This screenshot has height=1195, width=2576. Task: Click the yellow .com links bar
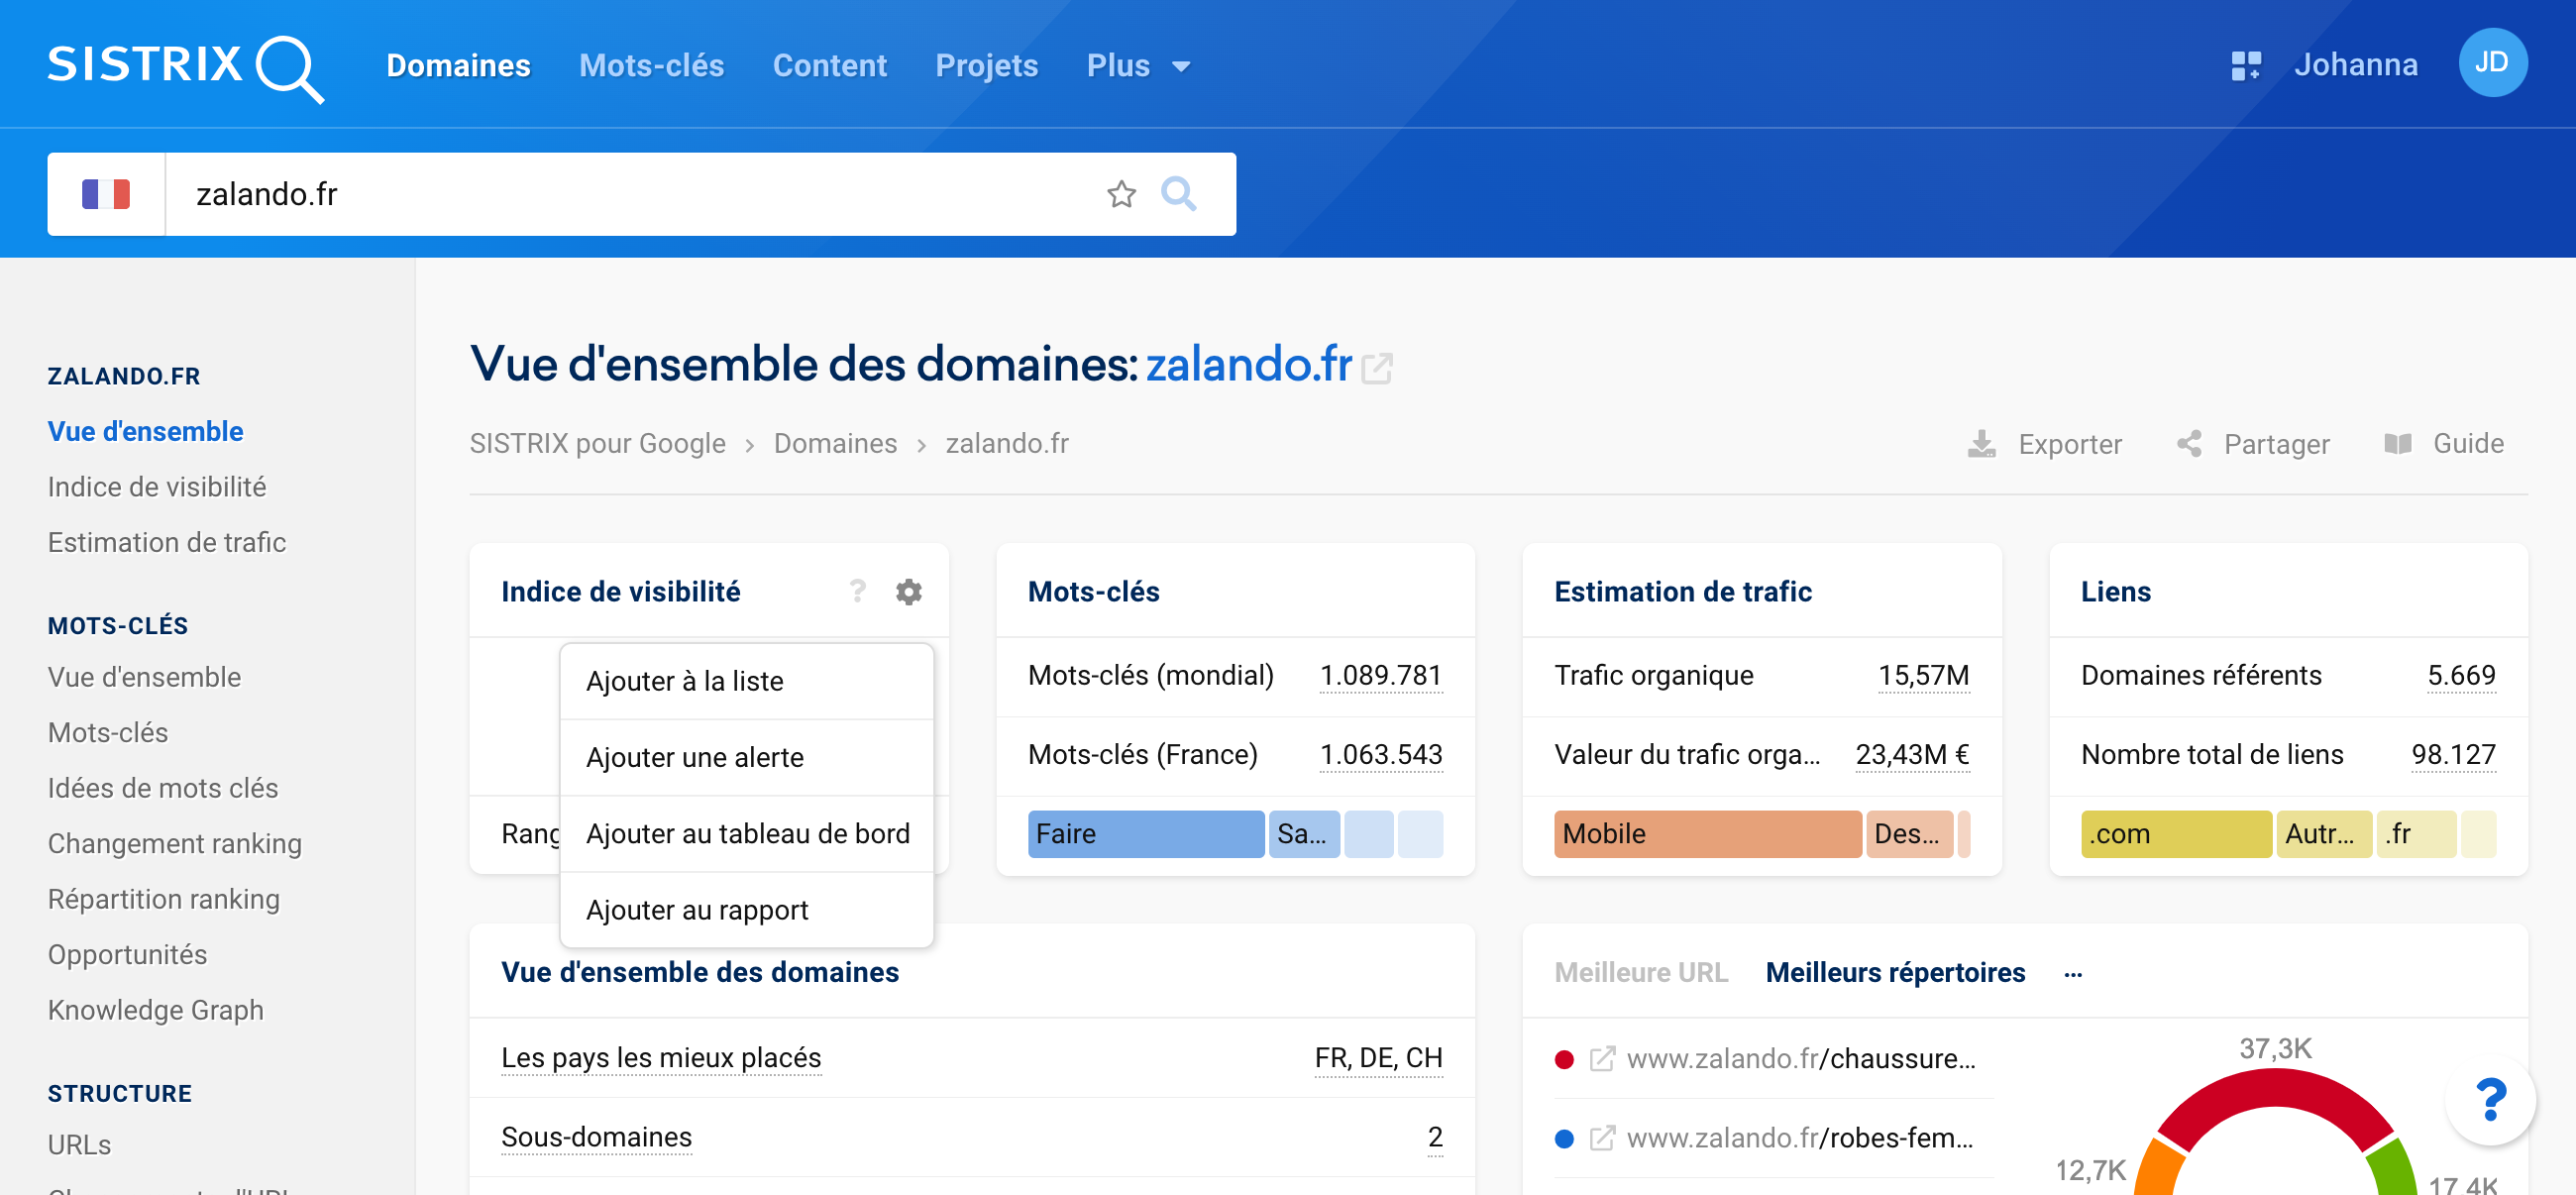[x=2175, y=834]
